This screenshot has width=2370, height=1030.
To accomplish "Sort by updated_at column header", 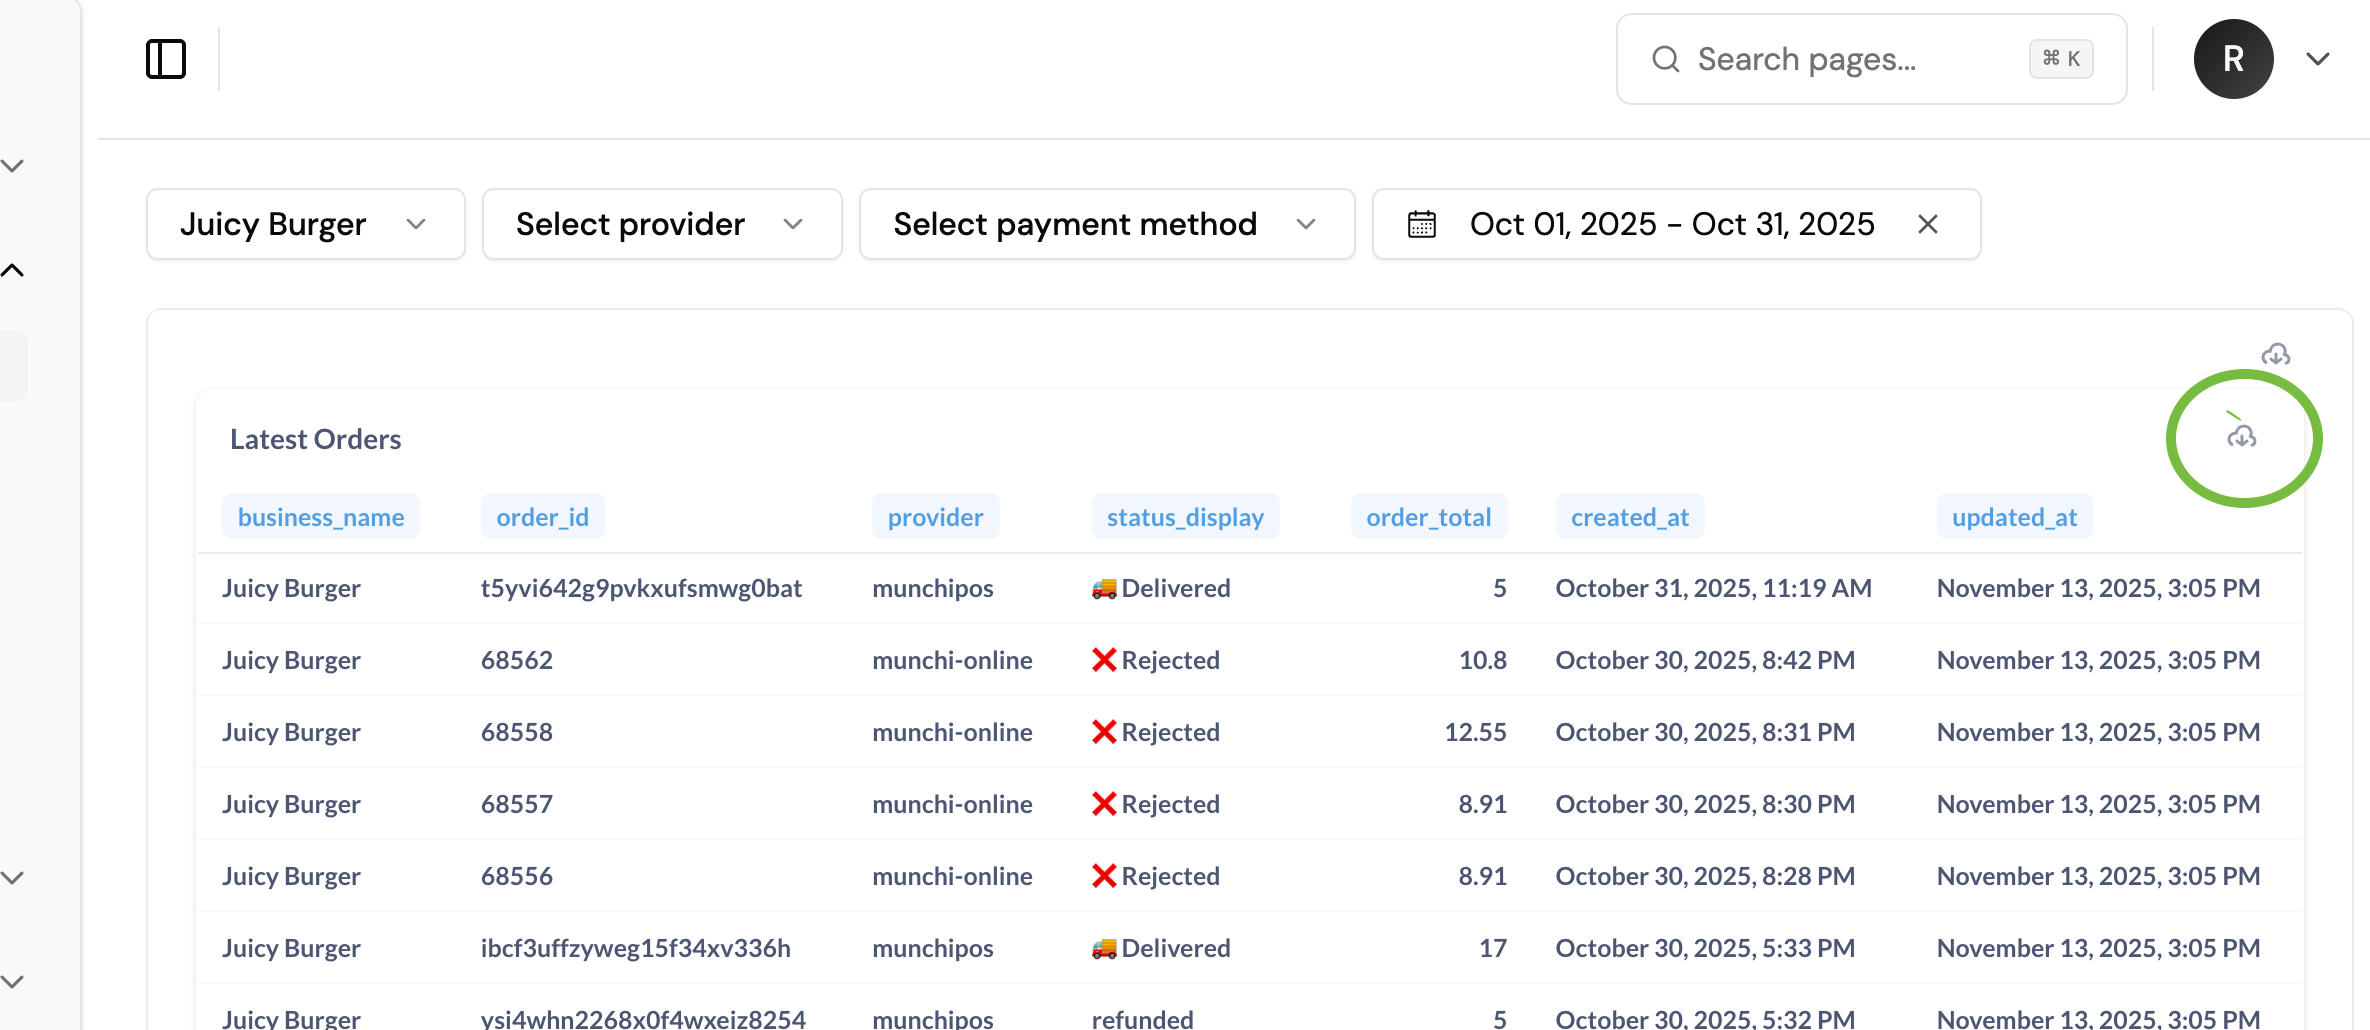I will point(2015,517).
